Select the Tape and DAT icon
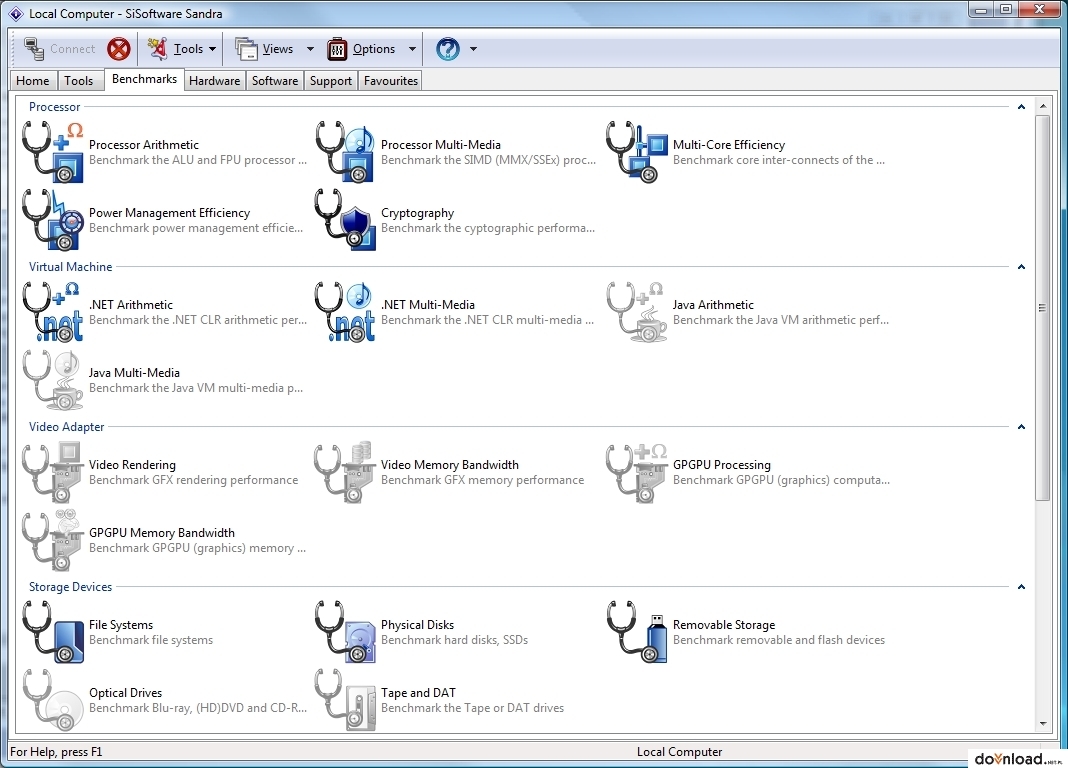 345,700
